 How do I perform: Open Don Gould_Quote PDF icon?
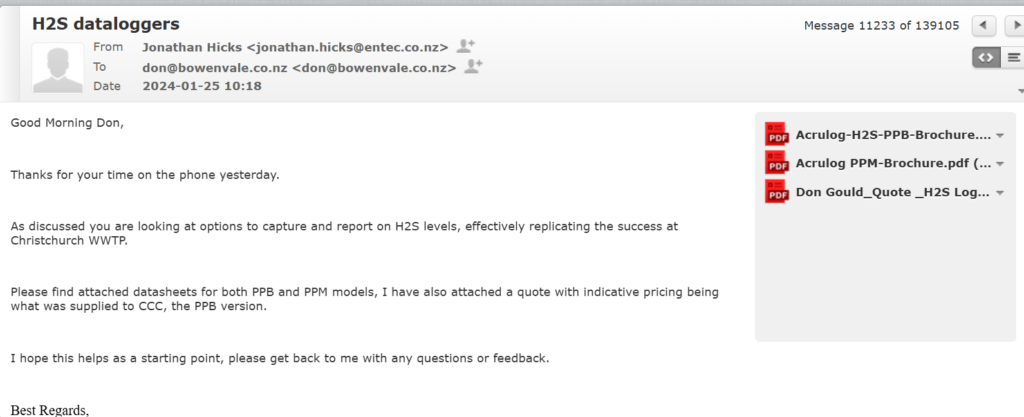(x=777, y=191)
